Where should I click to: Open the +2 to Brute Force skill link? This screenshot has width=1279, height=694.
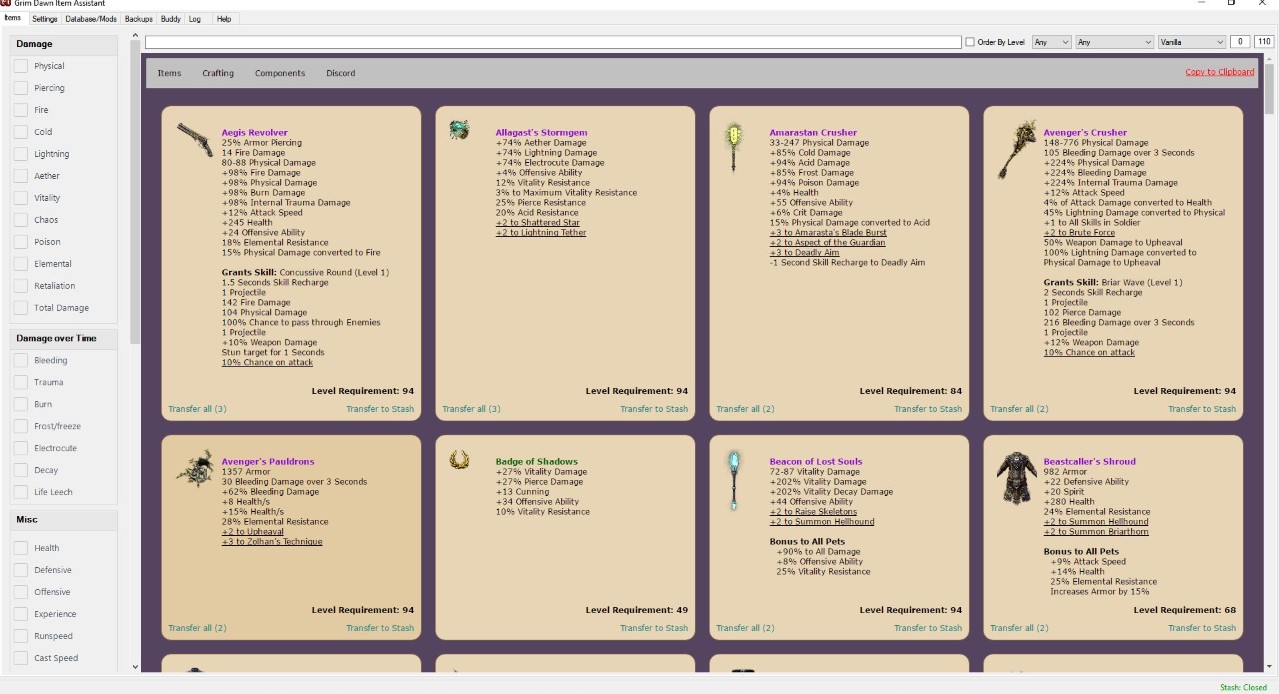(1079, 233)
